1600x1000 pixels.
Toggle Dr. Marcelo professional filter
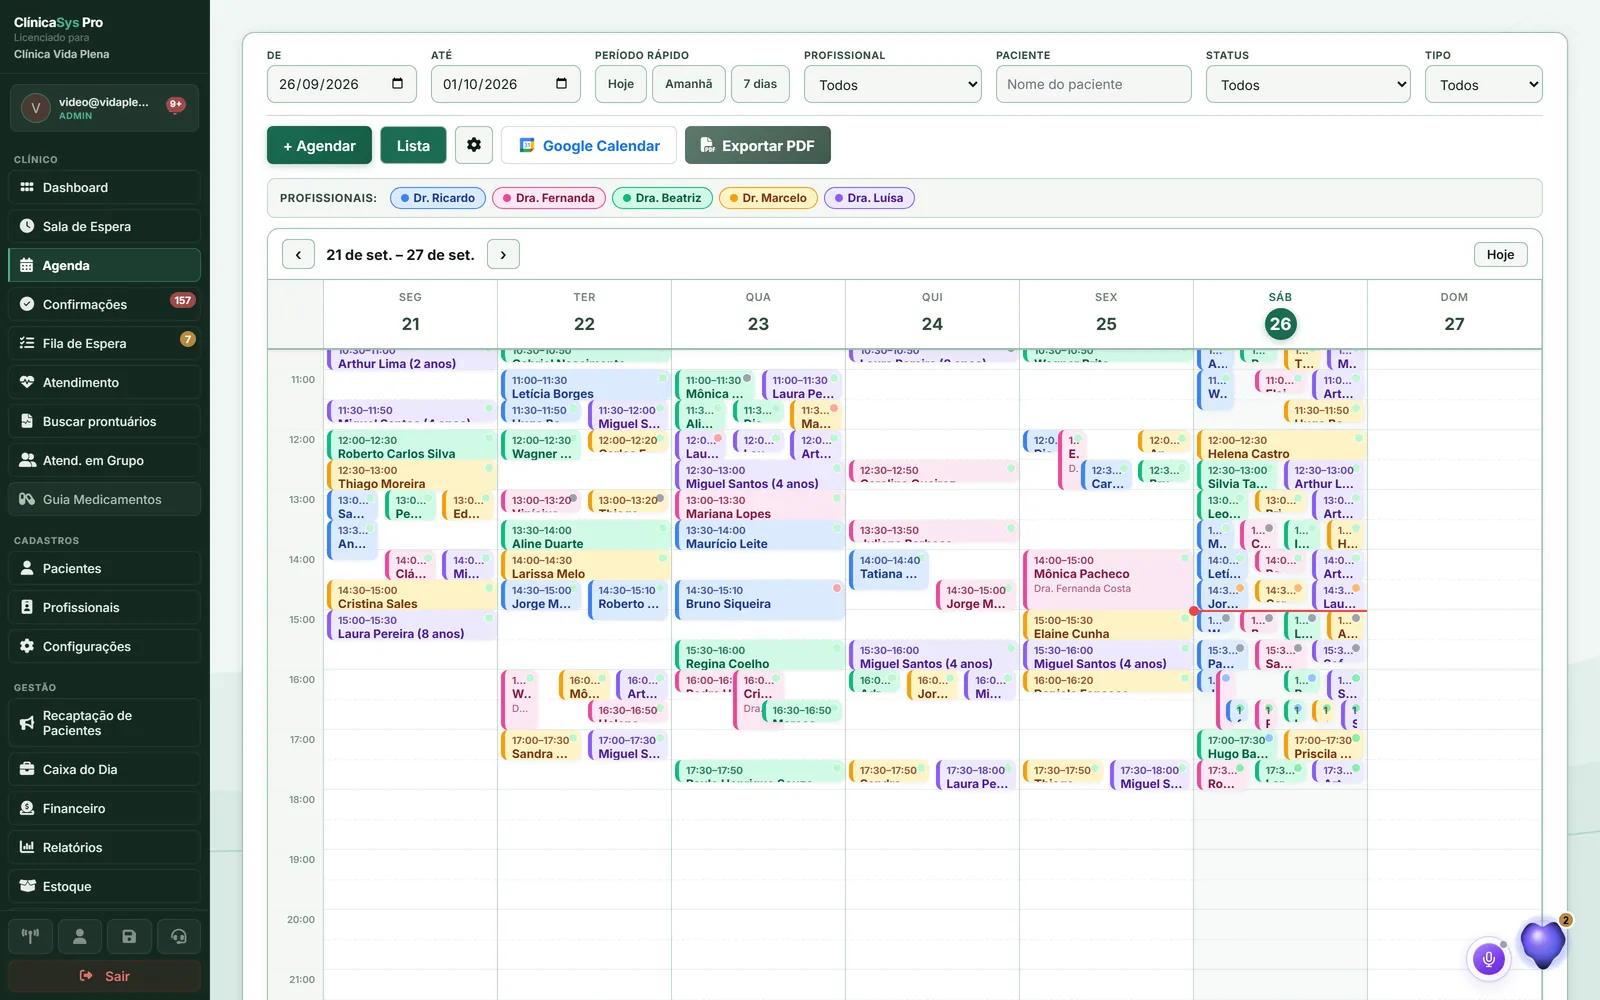[768, 198]
